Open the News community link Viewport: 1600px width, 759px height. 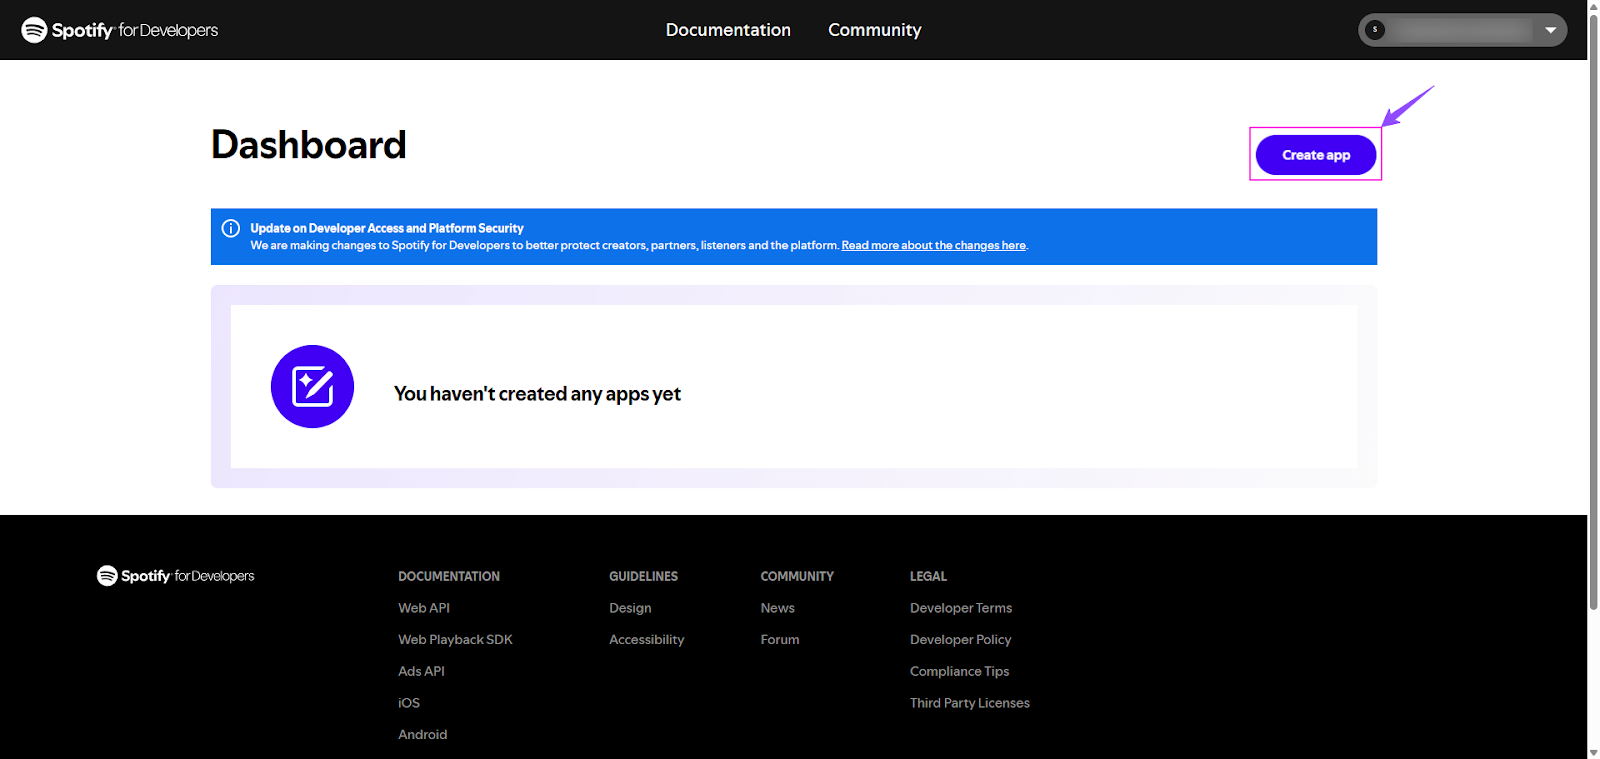tap(778, 608)
